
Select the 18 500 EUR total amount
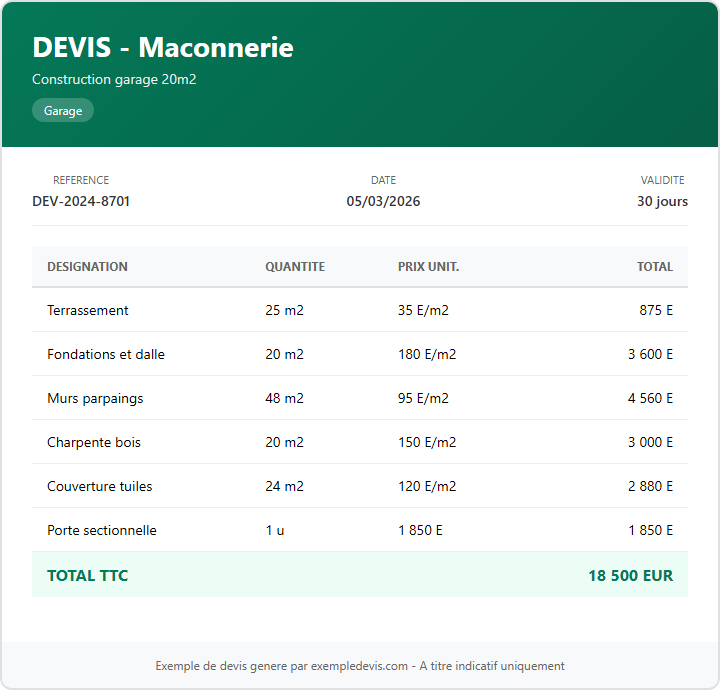tap(630, 575)
